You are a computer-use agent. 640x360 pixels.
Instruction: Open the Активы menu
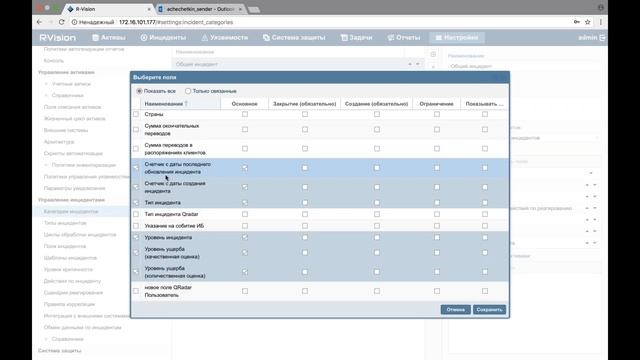pos(109,38)
